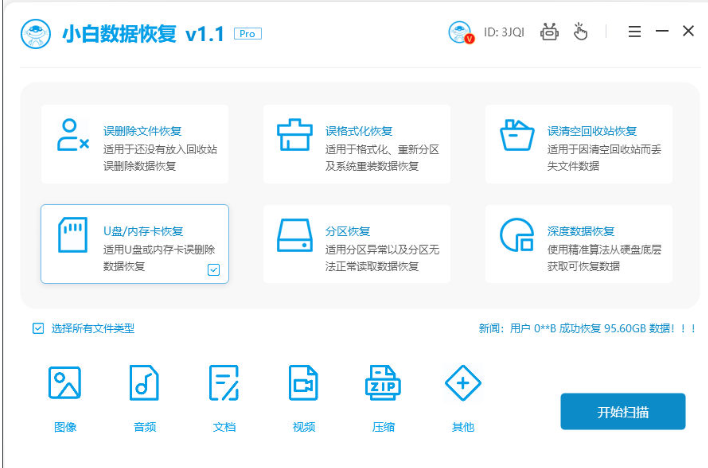The height and width of the screenshot is (468, 708).
Task: Click the 视频 label
Action: (303, 427)
